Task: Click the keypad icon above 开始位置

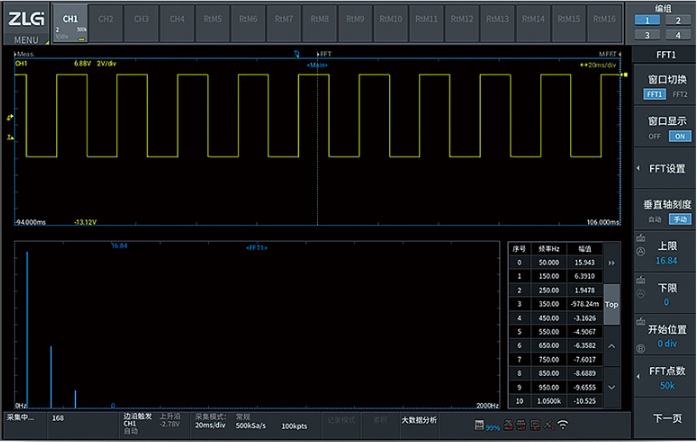Action: click(x=641, y=321)
